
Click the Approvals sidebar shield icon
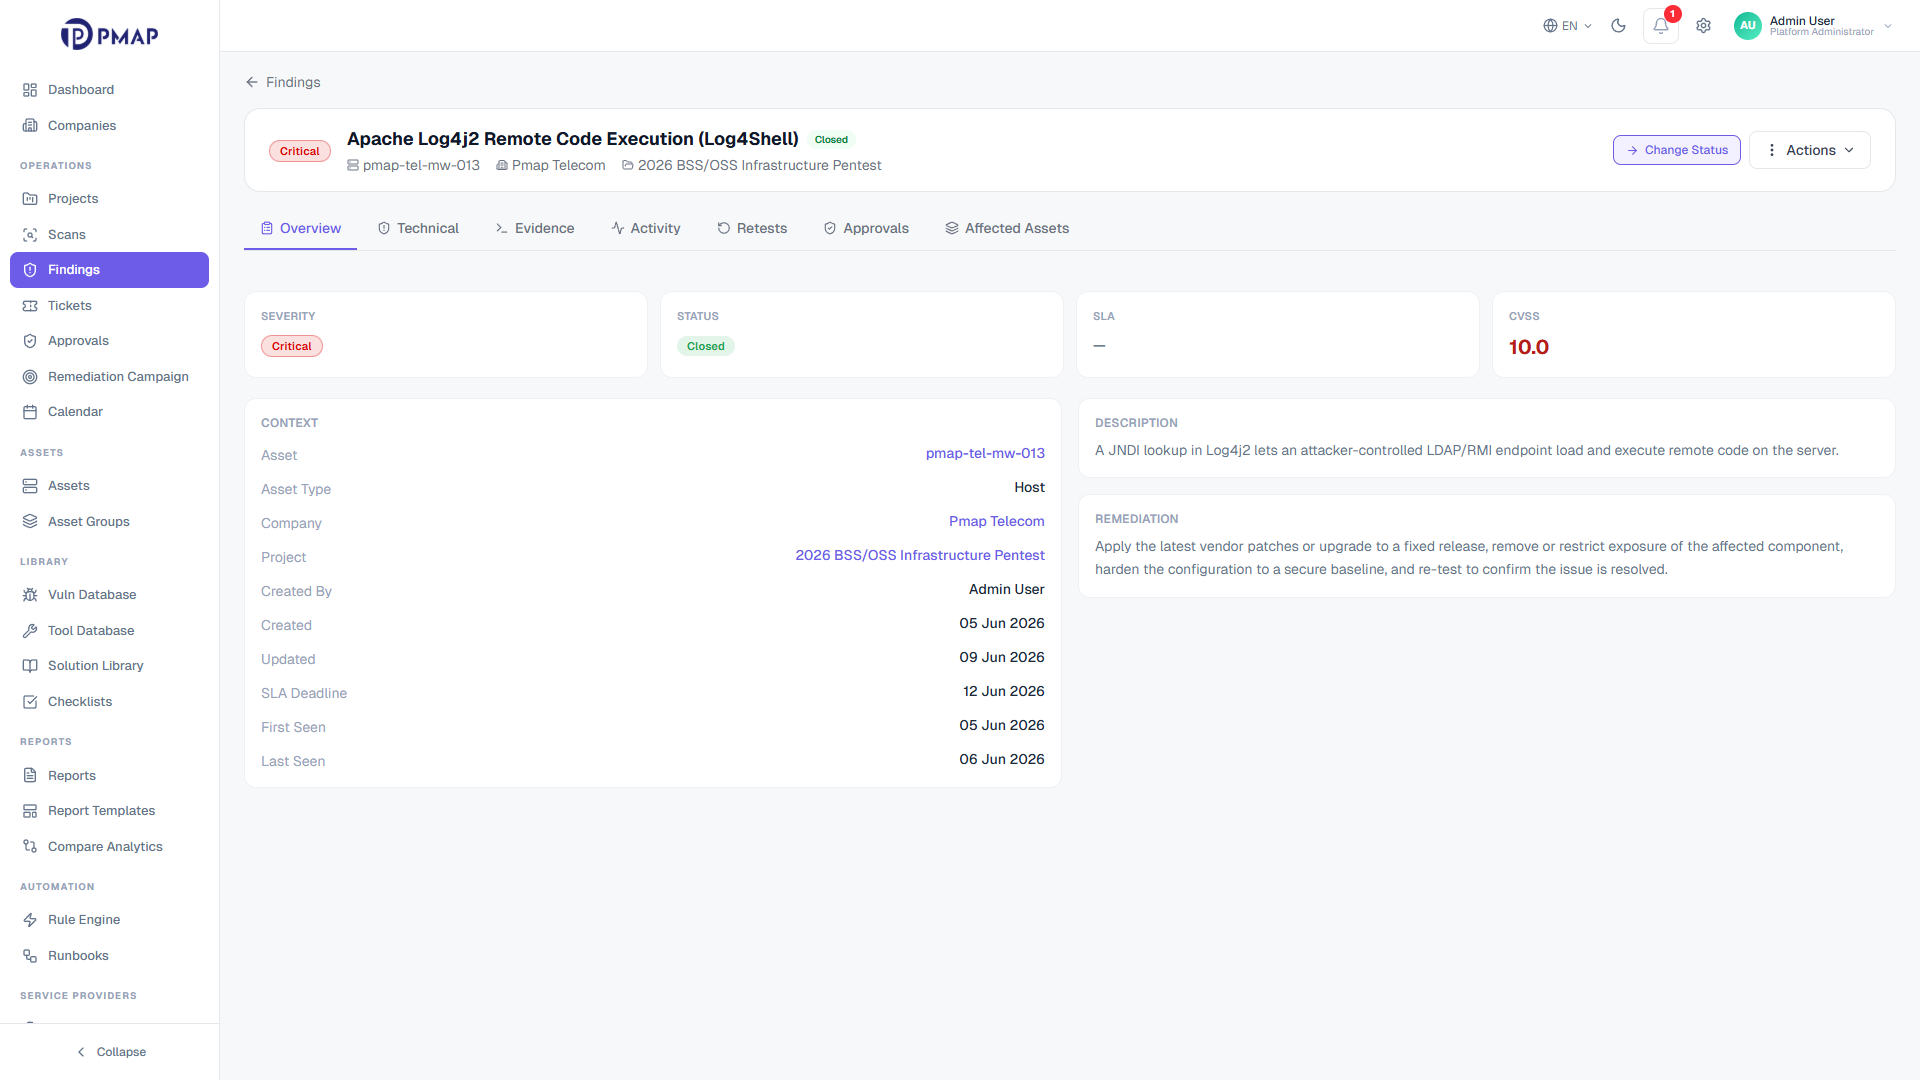point(30,341)
